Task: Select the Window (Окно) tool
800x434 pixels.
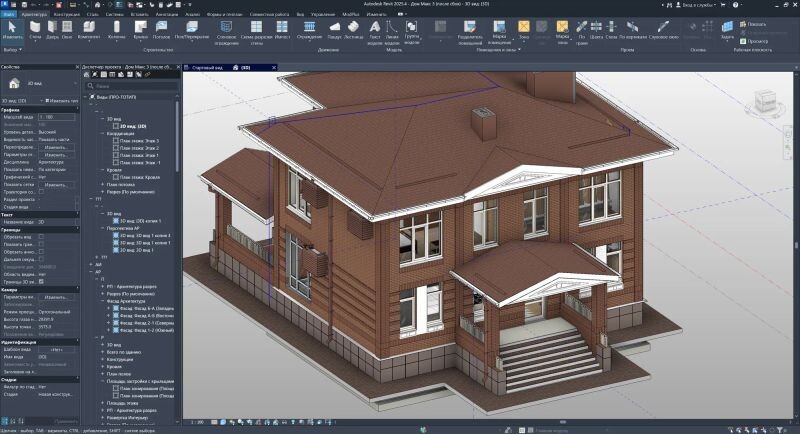Action: (x=66, y=31)
